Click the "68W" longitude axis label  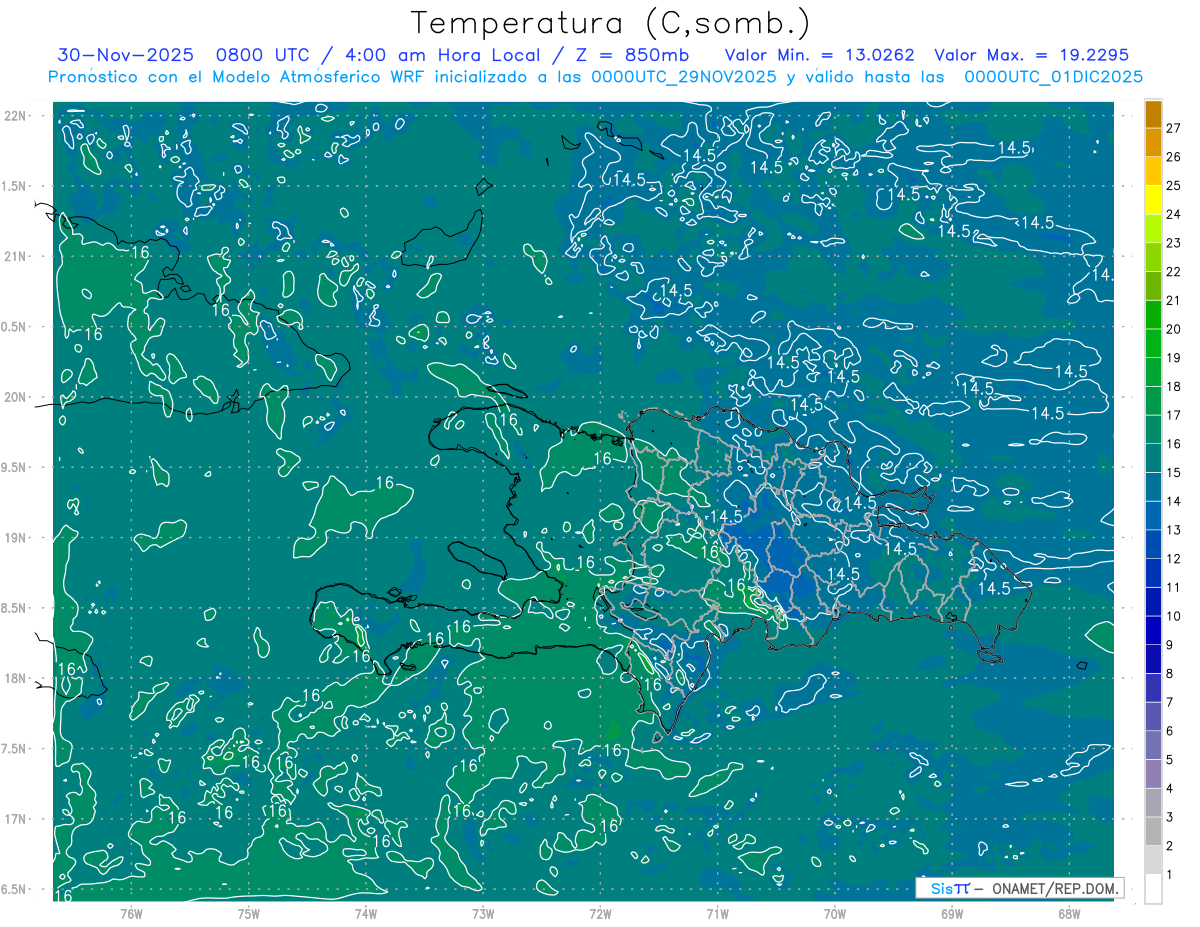tap(1069, 913)
